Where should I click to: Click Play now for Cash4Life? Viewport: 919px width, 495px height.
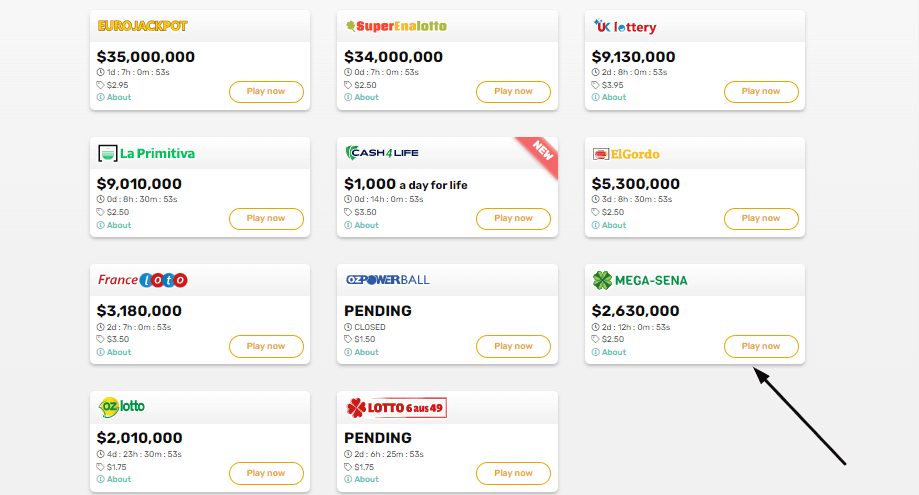(513, 219)
